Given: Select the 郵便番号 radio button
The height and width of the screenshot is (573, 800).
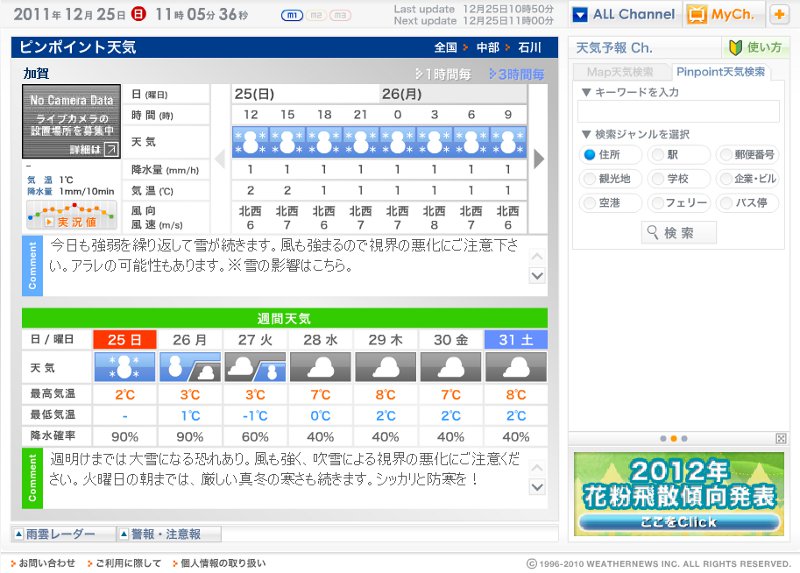Looking at the screenshot, I should [x=725, y=155].
